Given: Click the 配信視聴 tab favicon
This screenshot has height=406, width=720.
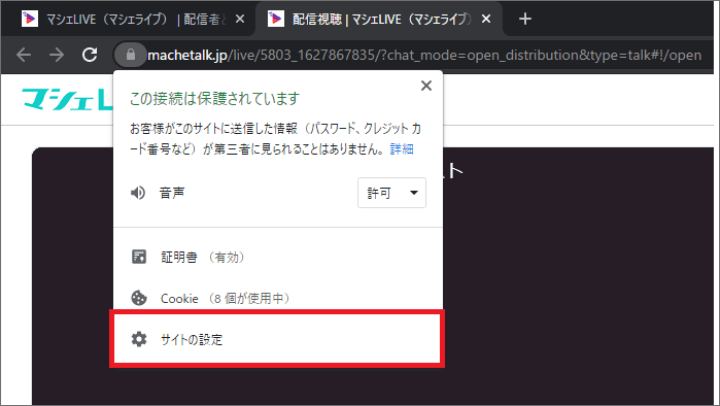Looking at the screenshot, I should click(276, 19).
